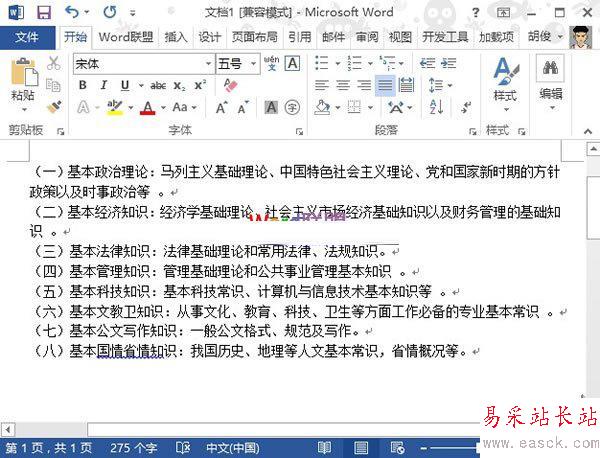
Task: Center the paragraph text
Action: (x=343, y=85)
